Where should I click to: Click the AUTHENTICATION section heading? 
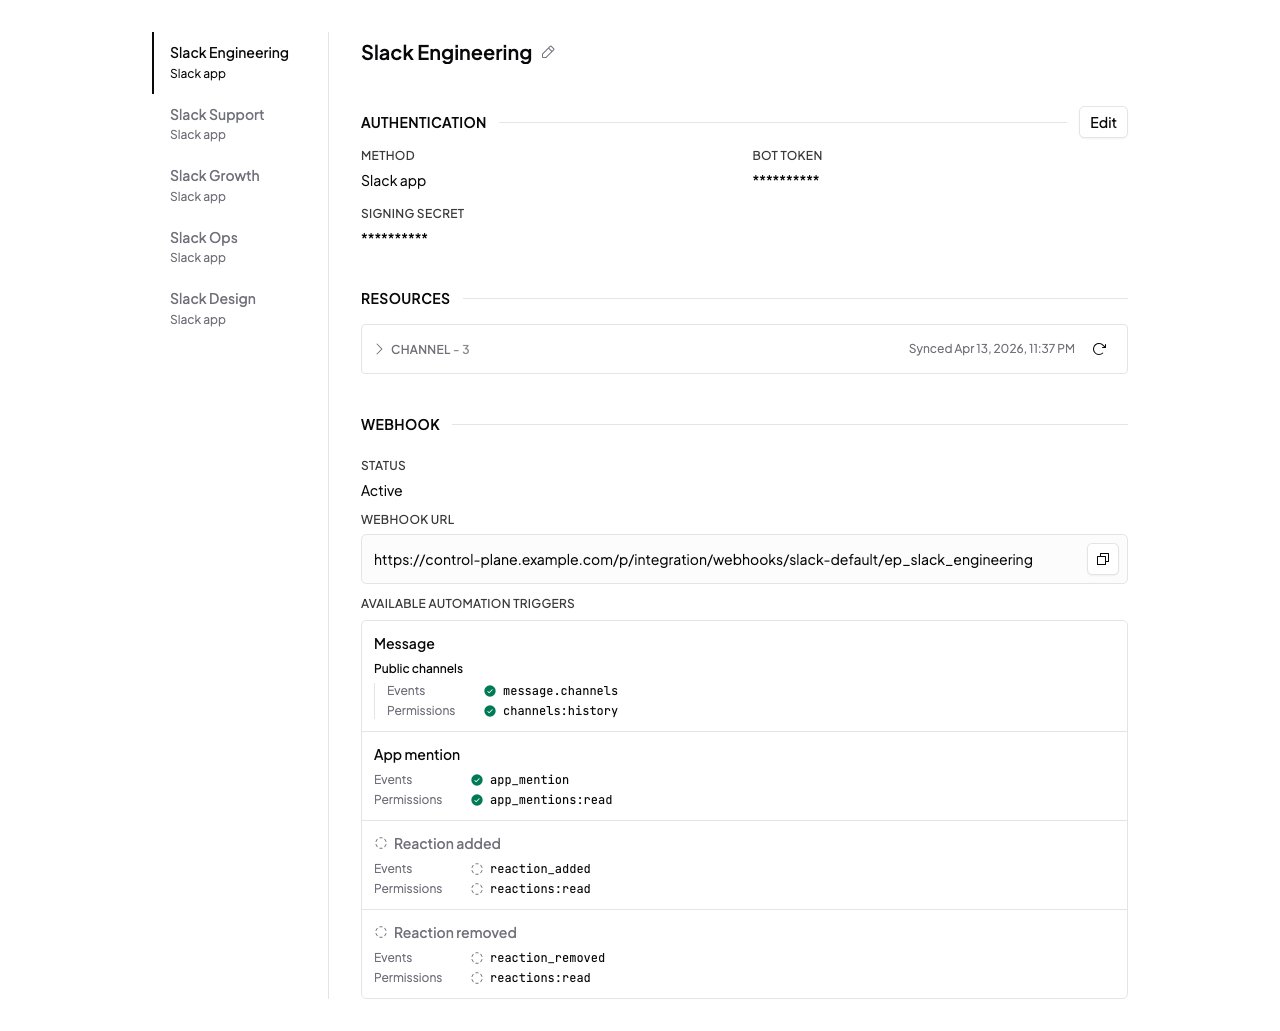click(x=423, y=123)
